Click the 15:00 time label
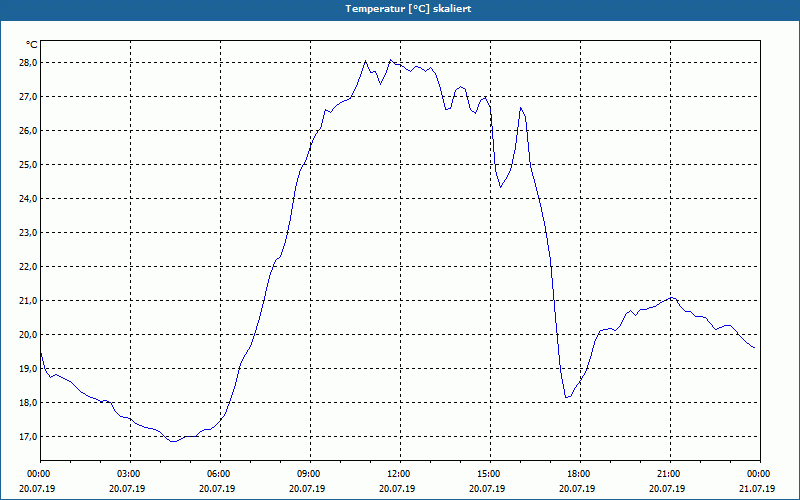800x500 pixels. click(x=490, y=474)
